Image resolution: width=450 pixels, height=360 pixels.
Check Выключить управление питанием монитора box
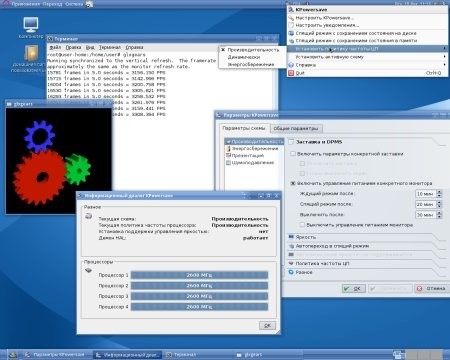pyautogui.click(x=302, y=225)
